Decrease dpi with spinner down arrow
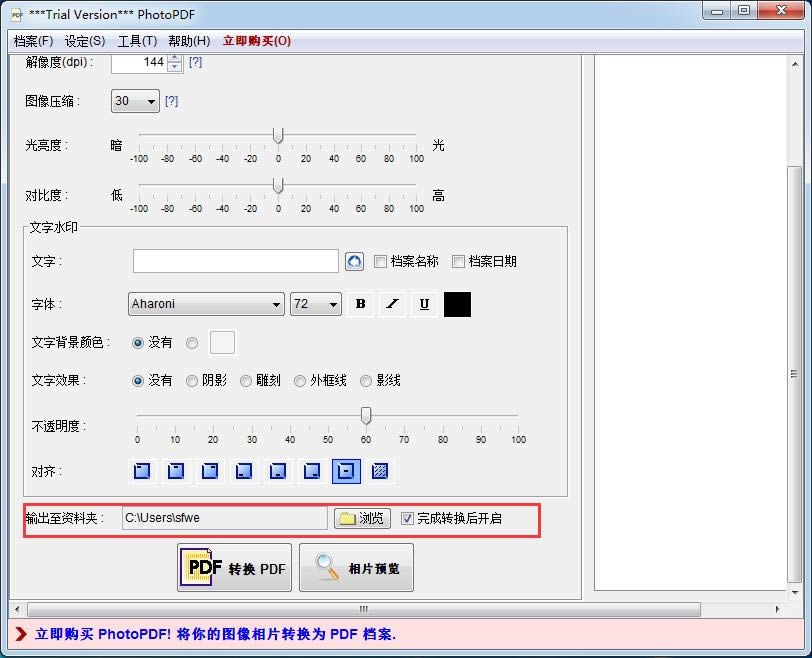The height and width of the screenshot is (658, 812). coord(175,67)
